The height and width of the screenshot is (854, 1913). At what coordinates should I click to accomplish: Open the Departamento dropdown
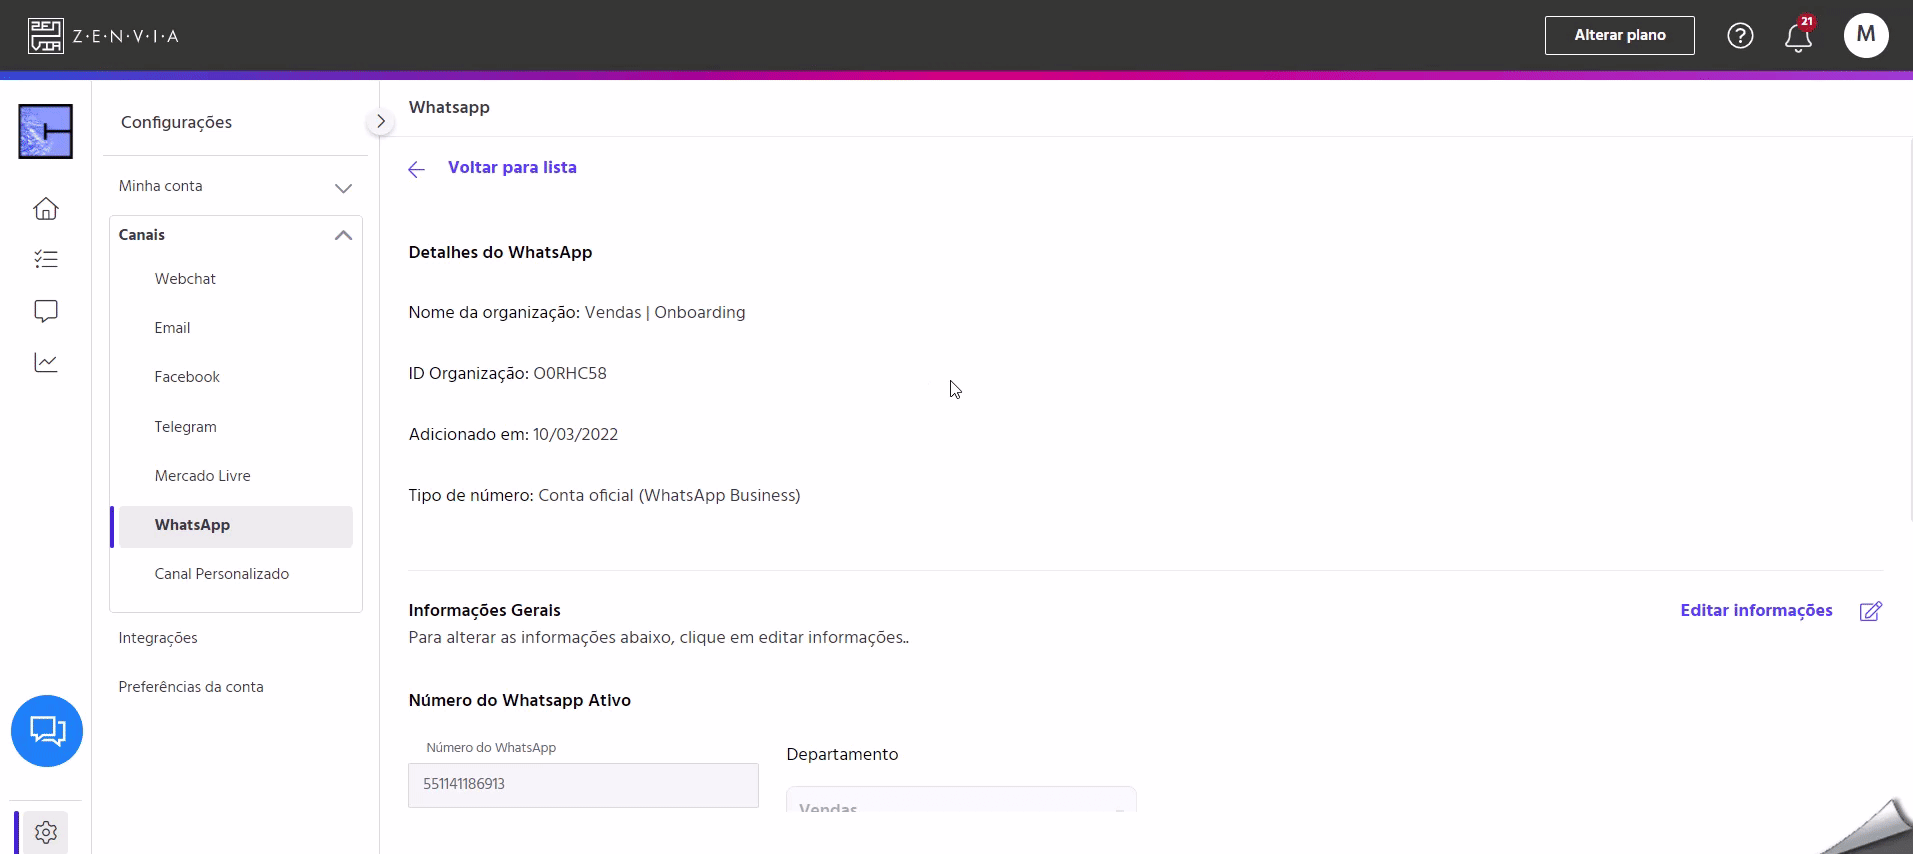pos(961,799)
